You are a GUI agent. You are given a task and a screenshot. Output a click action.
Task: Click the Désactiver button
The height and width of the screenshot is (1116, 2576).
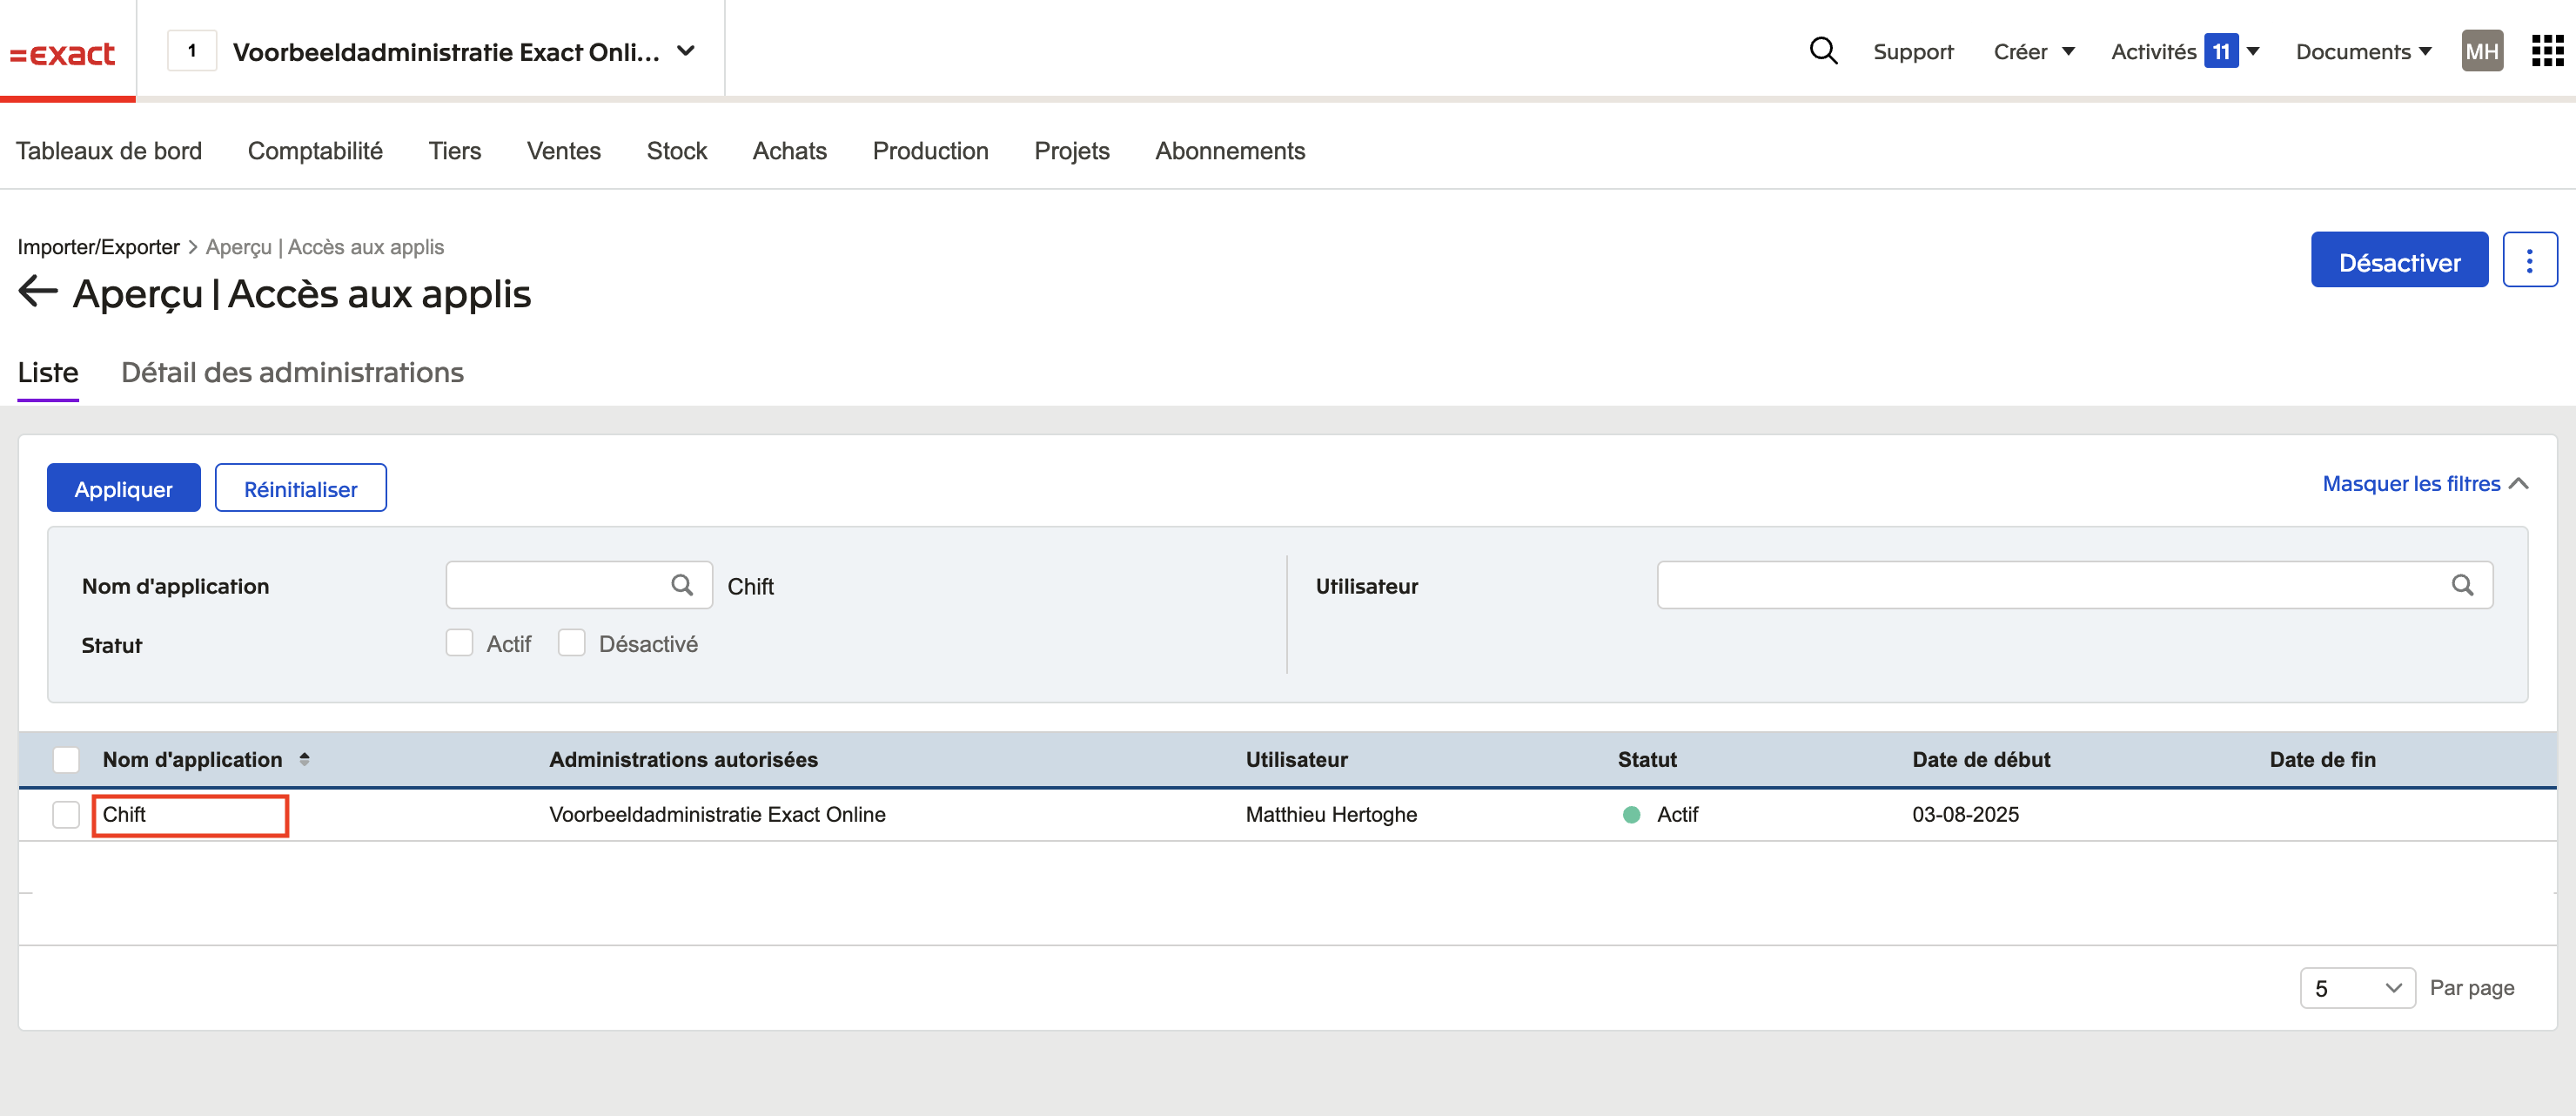pyautogui.click(x=2398, y=260)
